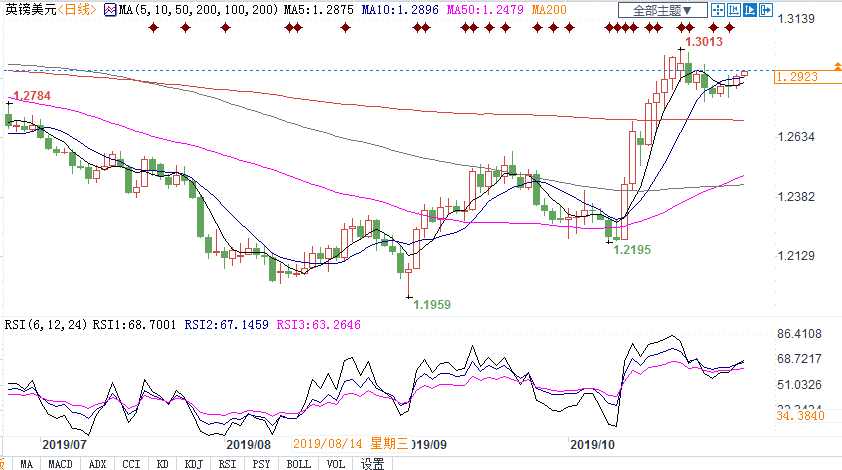Screen dimensions: 842x470
Task: Open the 日线 period selector
Action: click(x=79, y=10)
